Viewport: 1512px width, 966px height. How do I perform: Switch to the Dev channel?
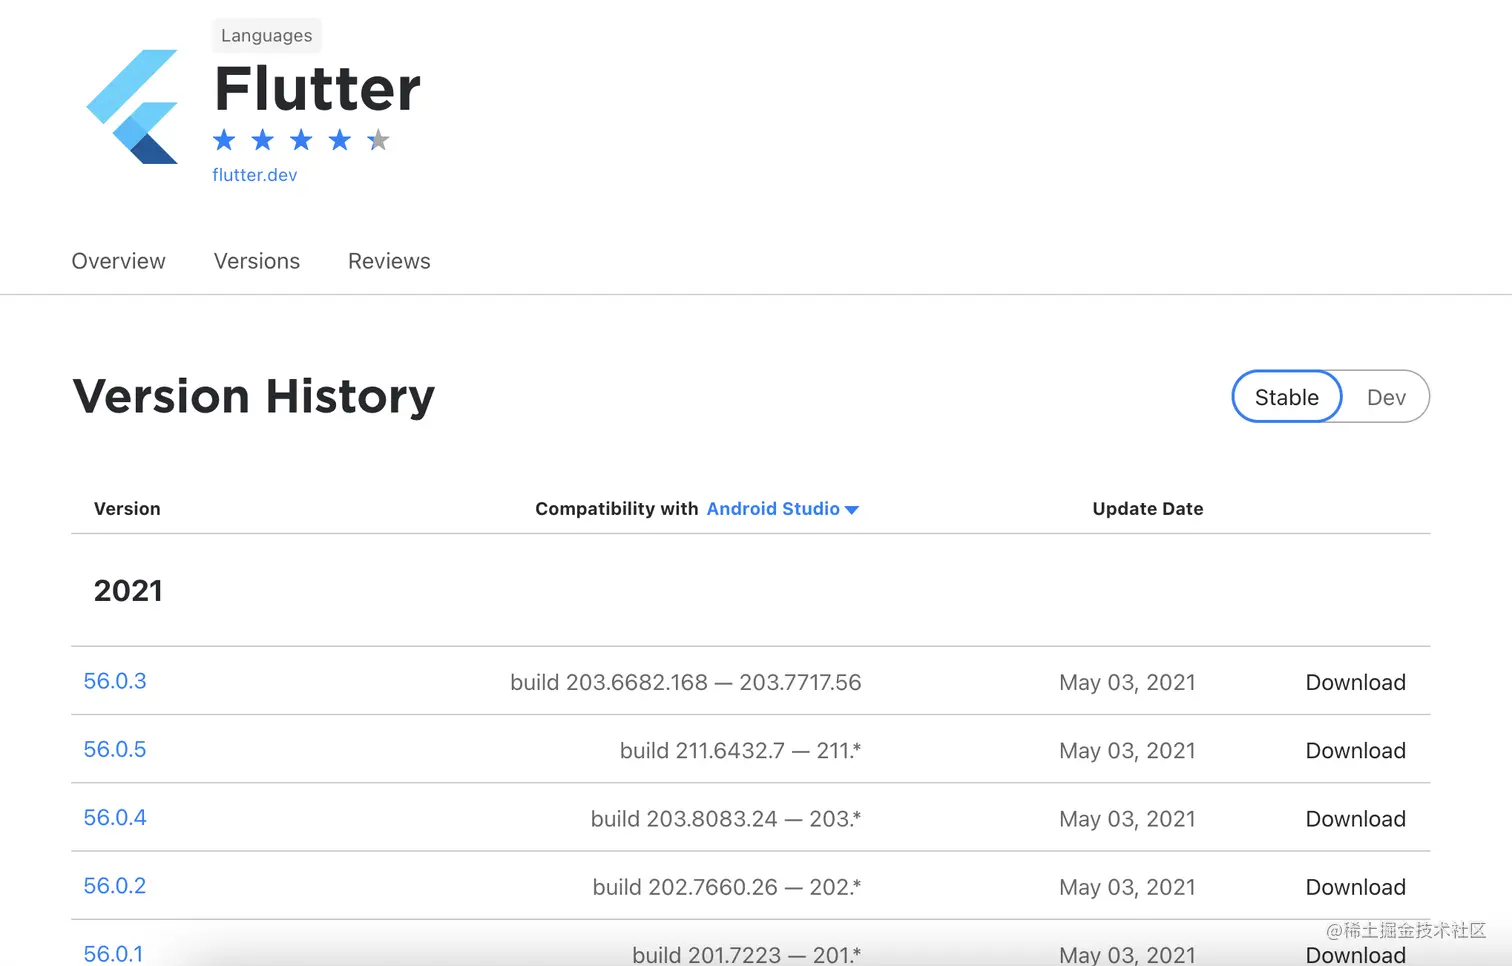[x=1386, y=396]
